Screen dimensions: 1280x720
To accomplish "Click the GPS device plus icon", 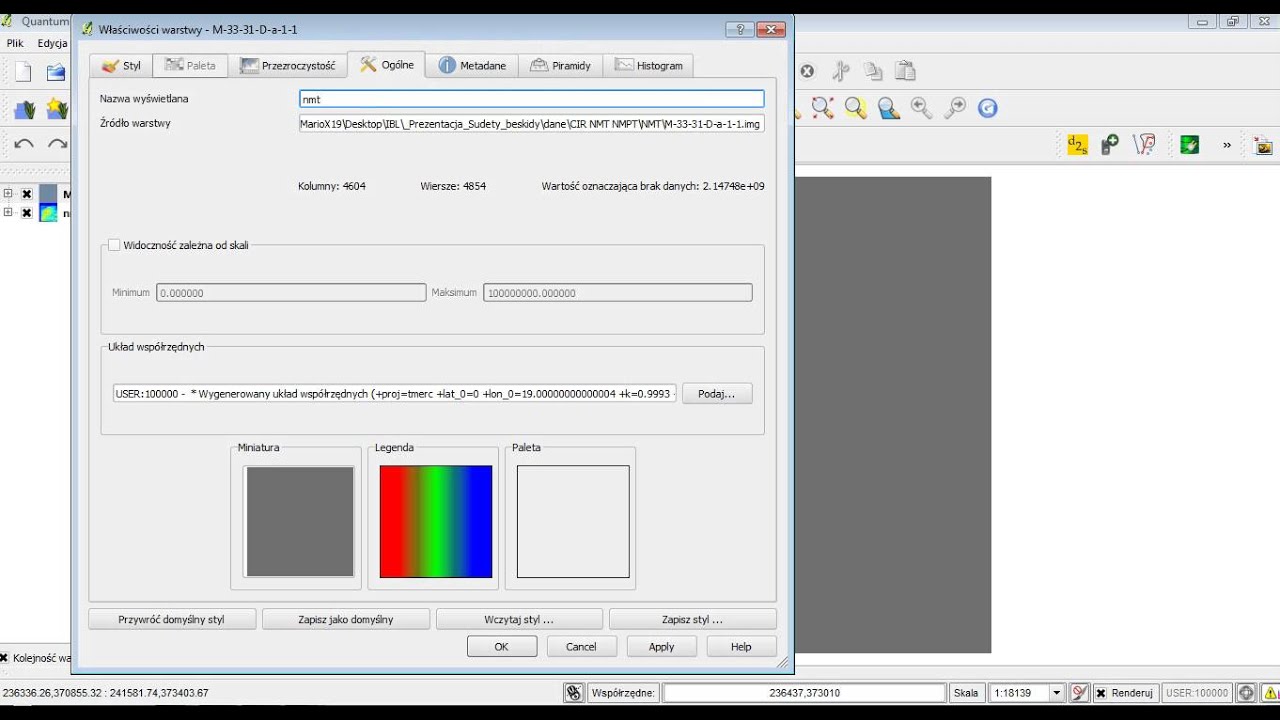I will [x=1110, y=145].
